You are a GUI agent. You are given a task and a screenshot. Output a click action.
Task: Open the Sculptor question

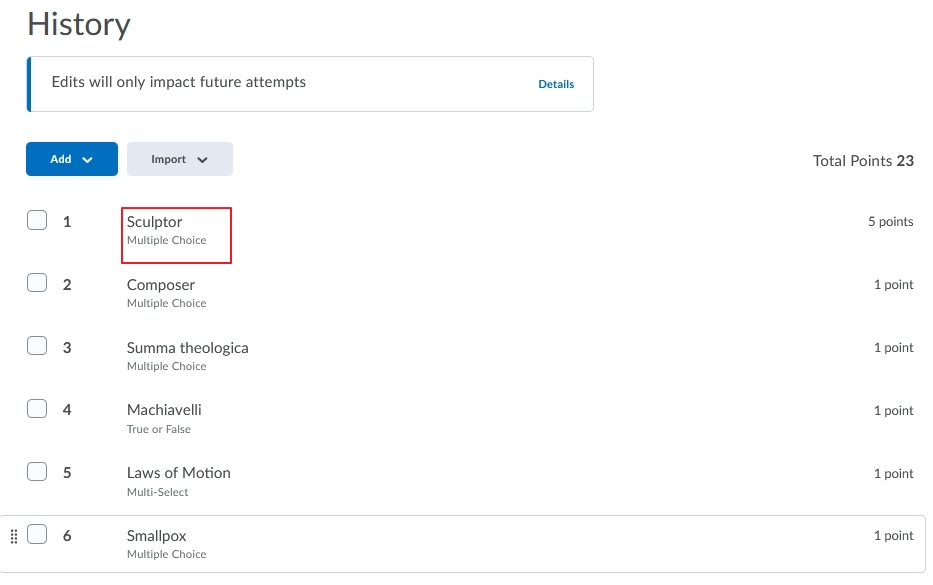click(154, 222)
